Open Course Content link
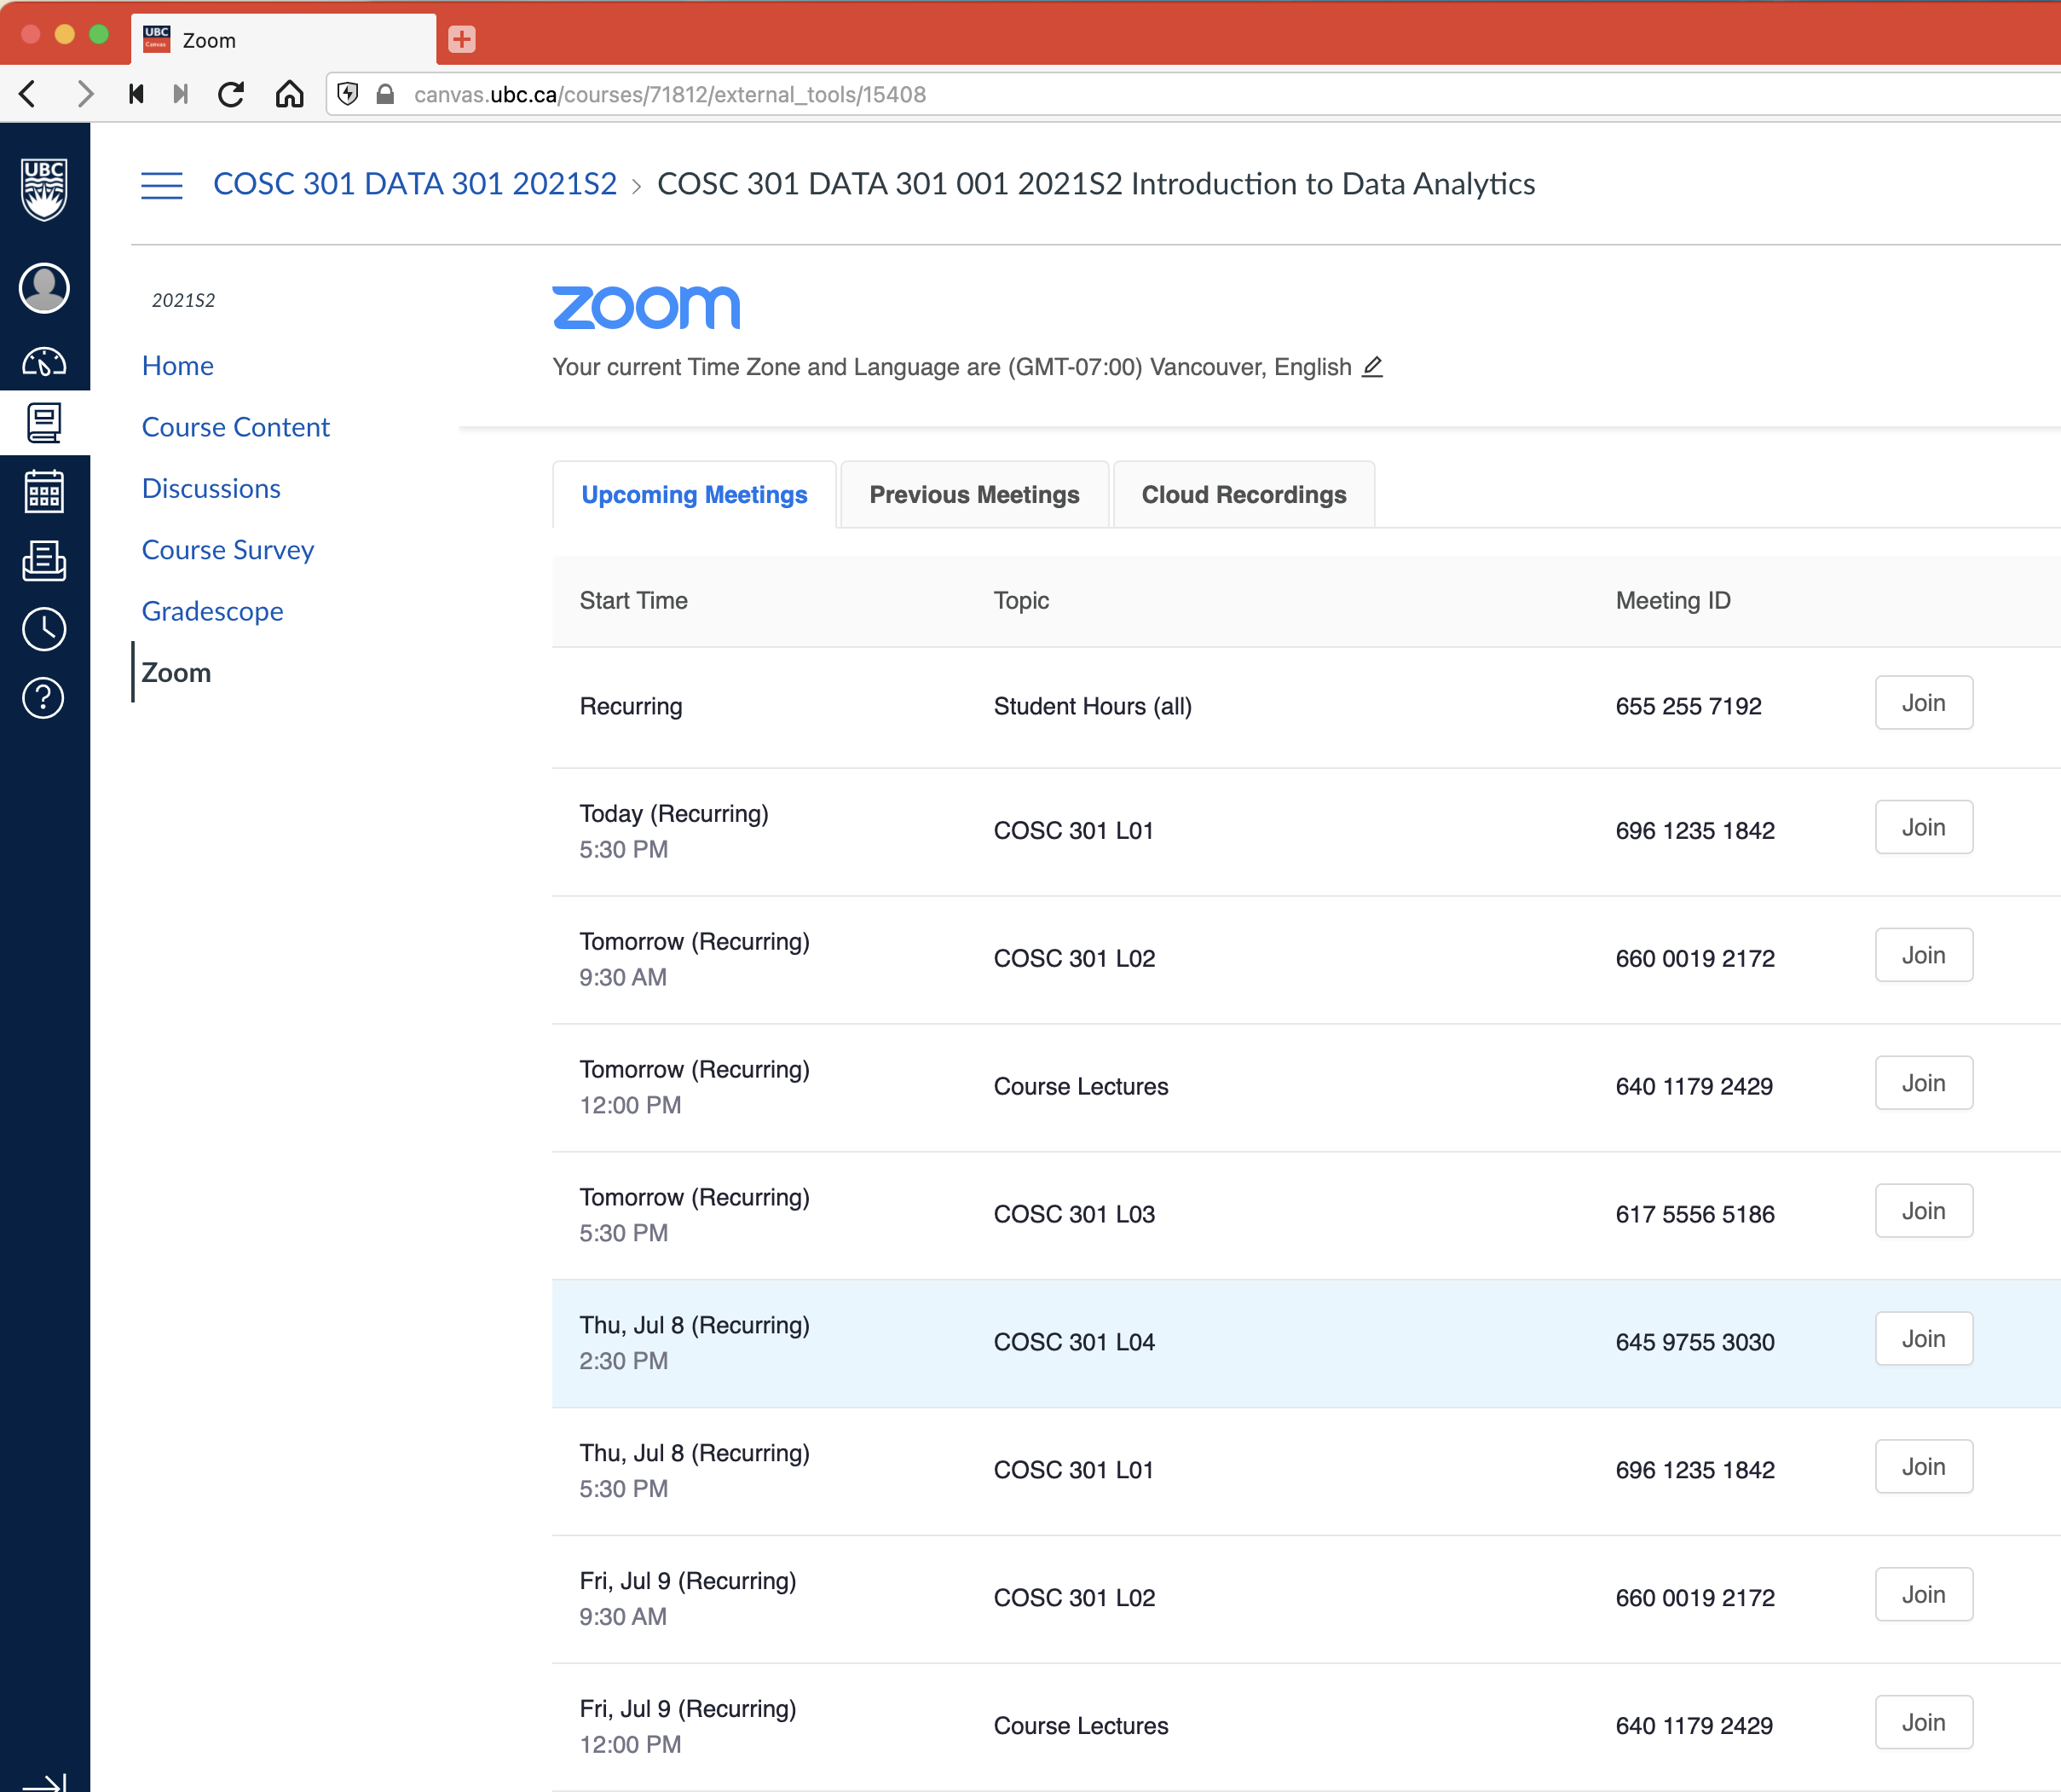Viewport: 2061px width, 1792px height. (x=236, y=427)
